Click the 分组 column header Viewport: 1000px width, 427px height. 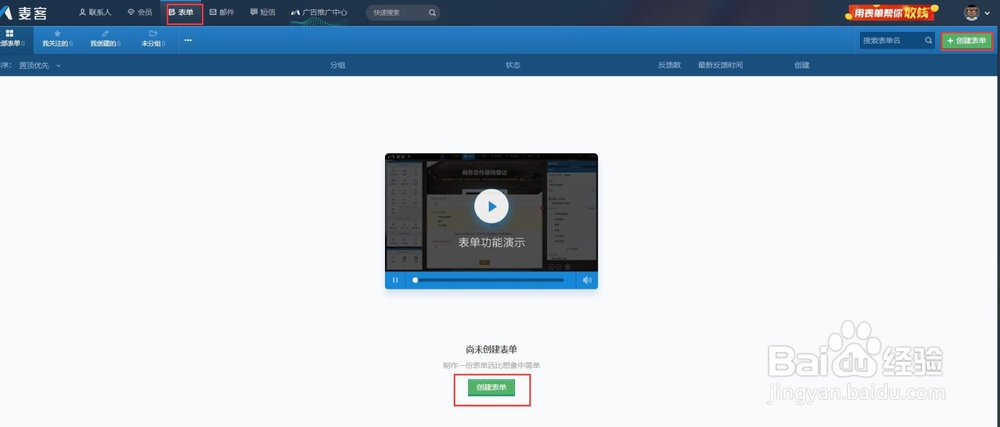point(337,65)
